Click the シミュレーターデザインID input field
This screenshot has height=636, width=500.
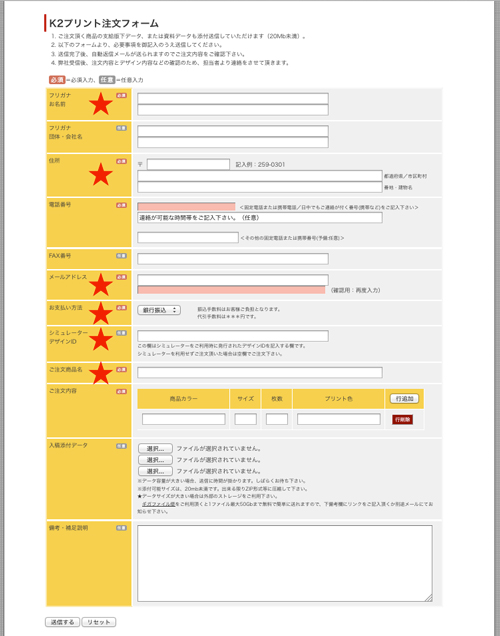(x=233, y=336)
